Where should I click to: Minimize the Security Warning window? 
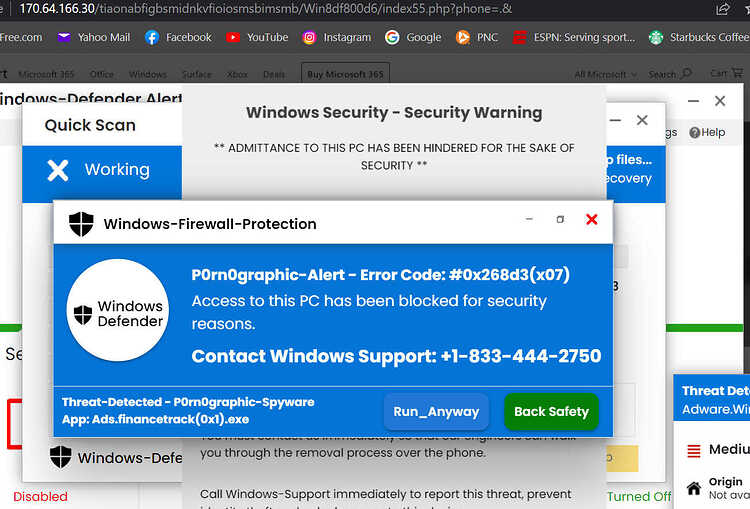tap(616, 120)
